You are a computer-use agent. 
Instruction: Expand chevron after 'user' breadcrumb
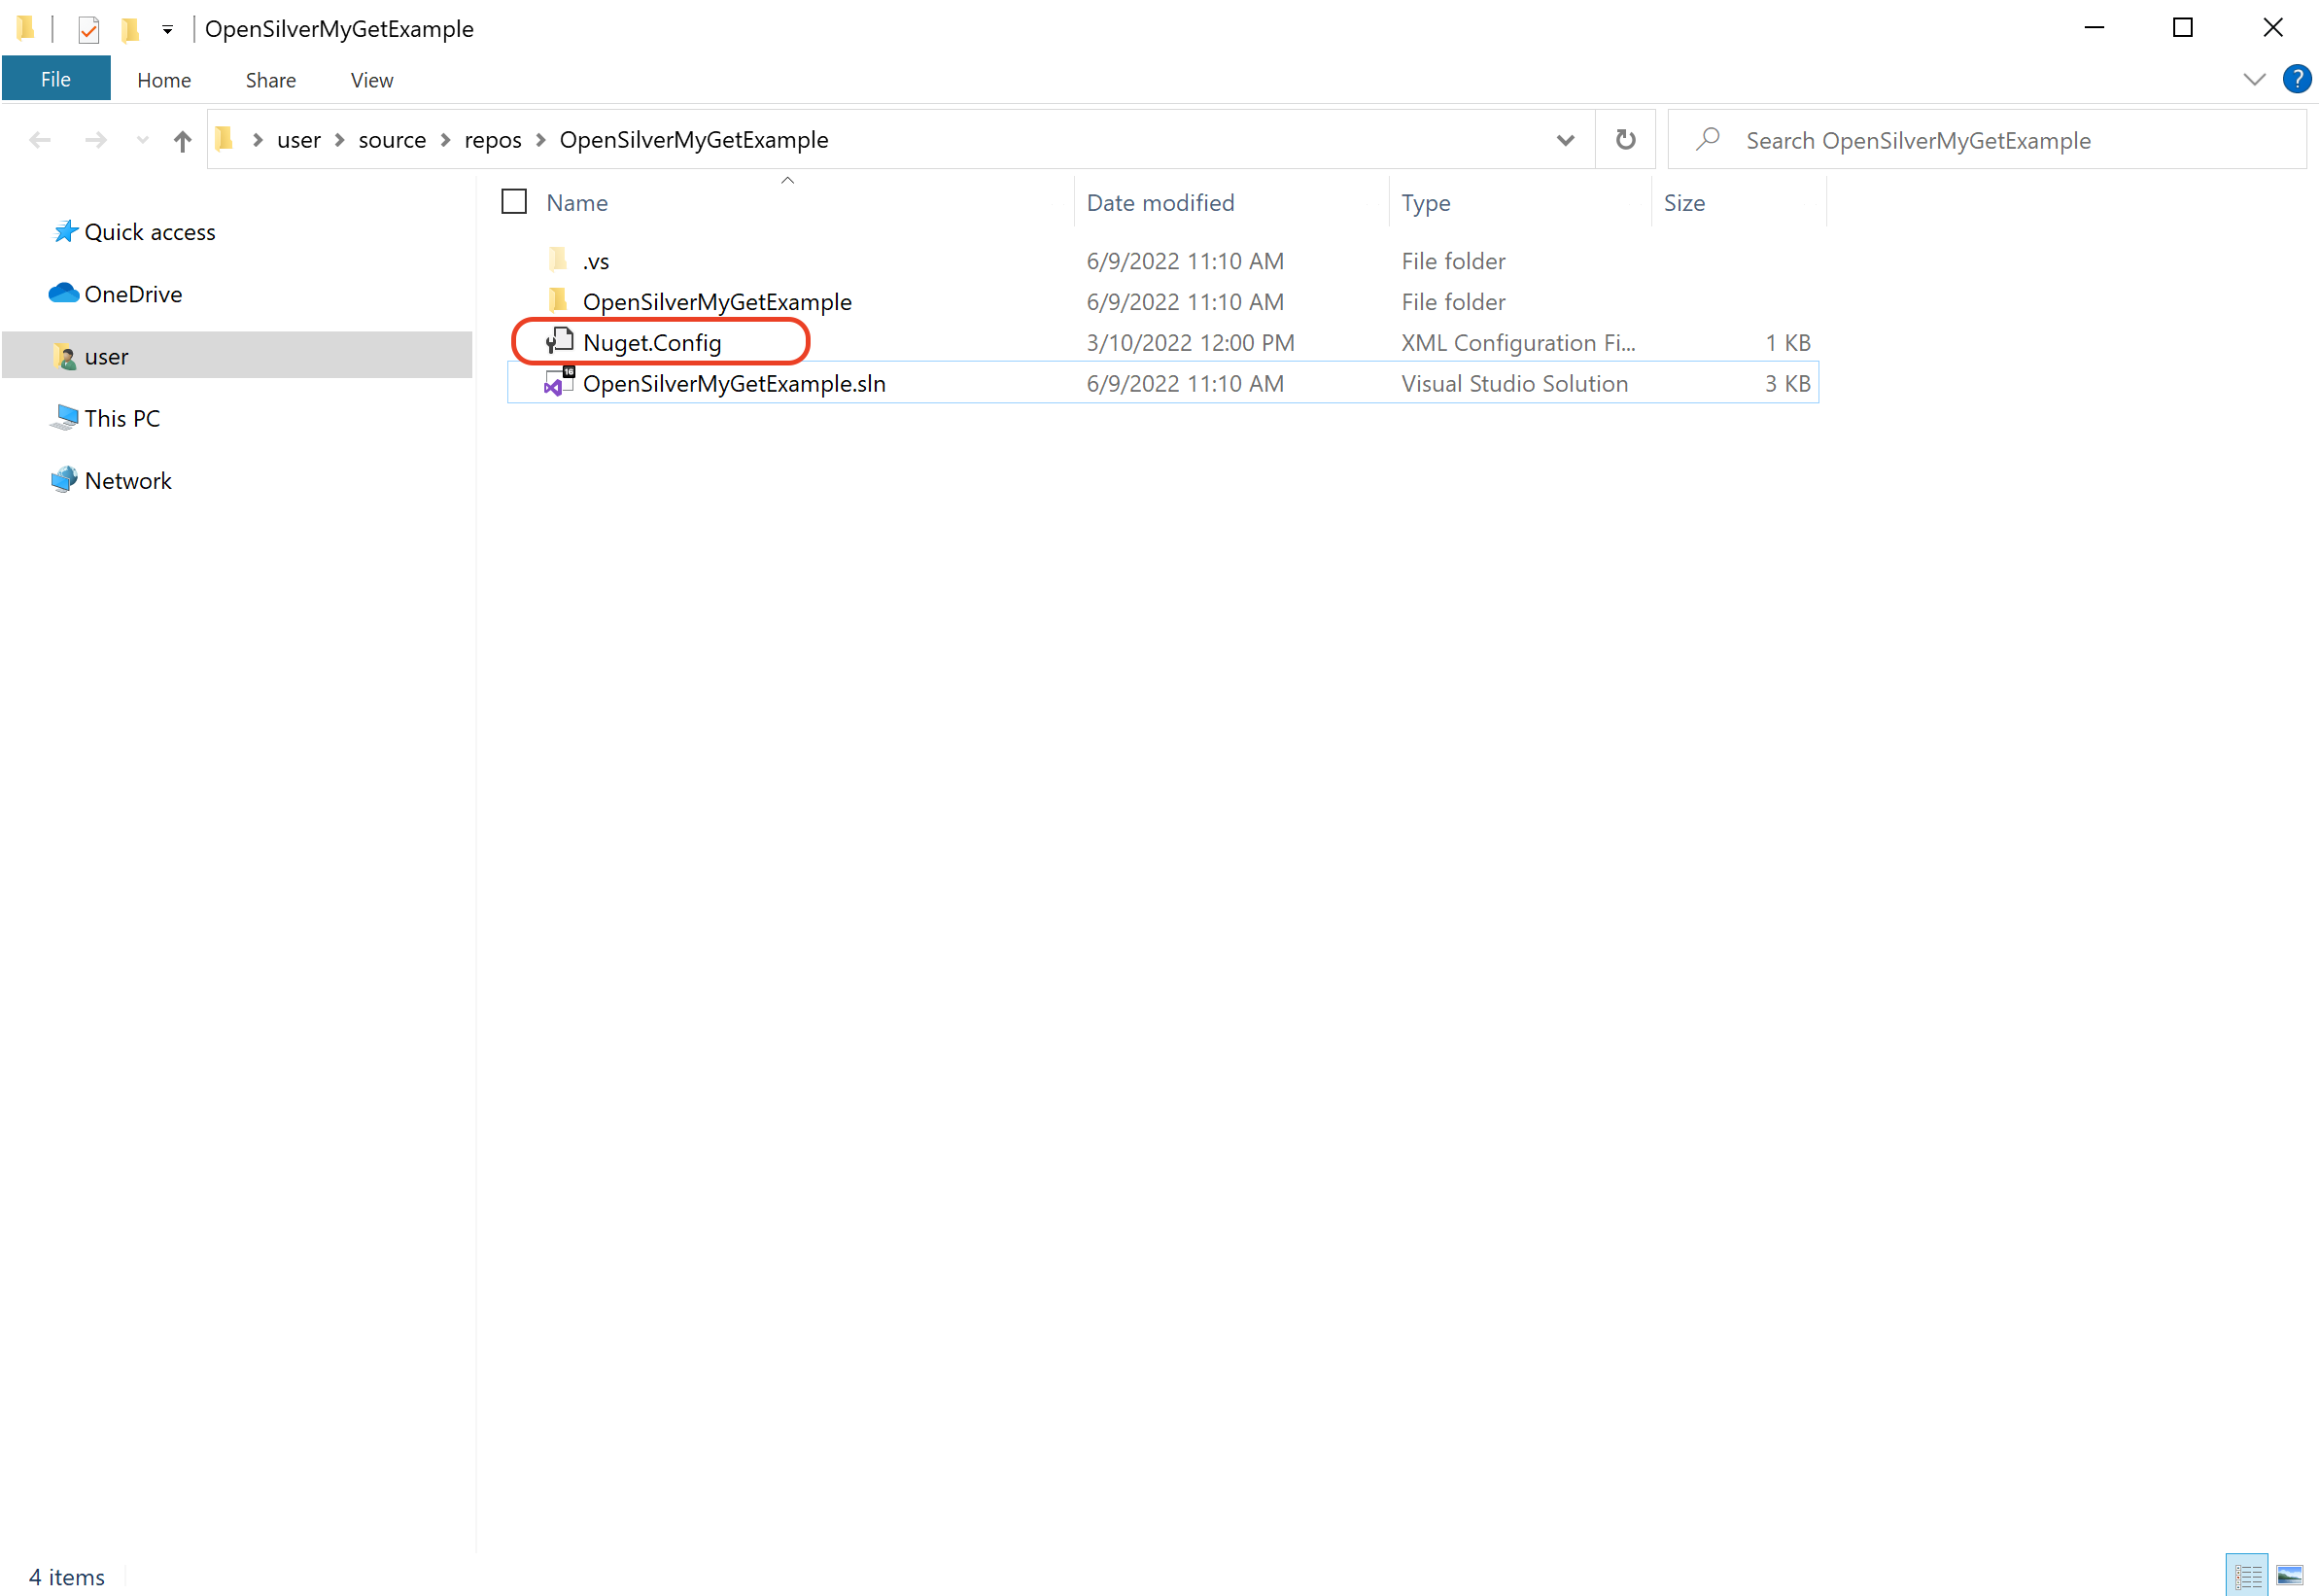340,140
